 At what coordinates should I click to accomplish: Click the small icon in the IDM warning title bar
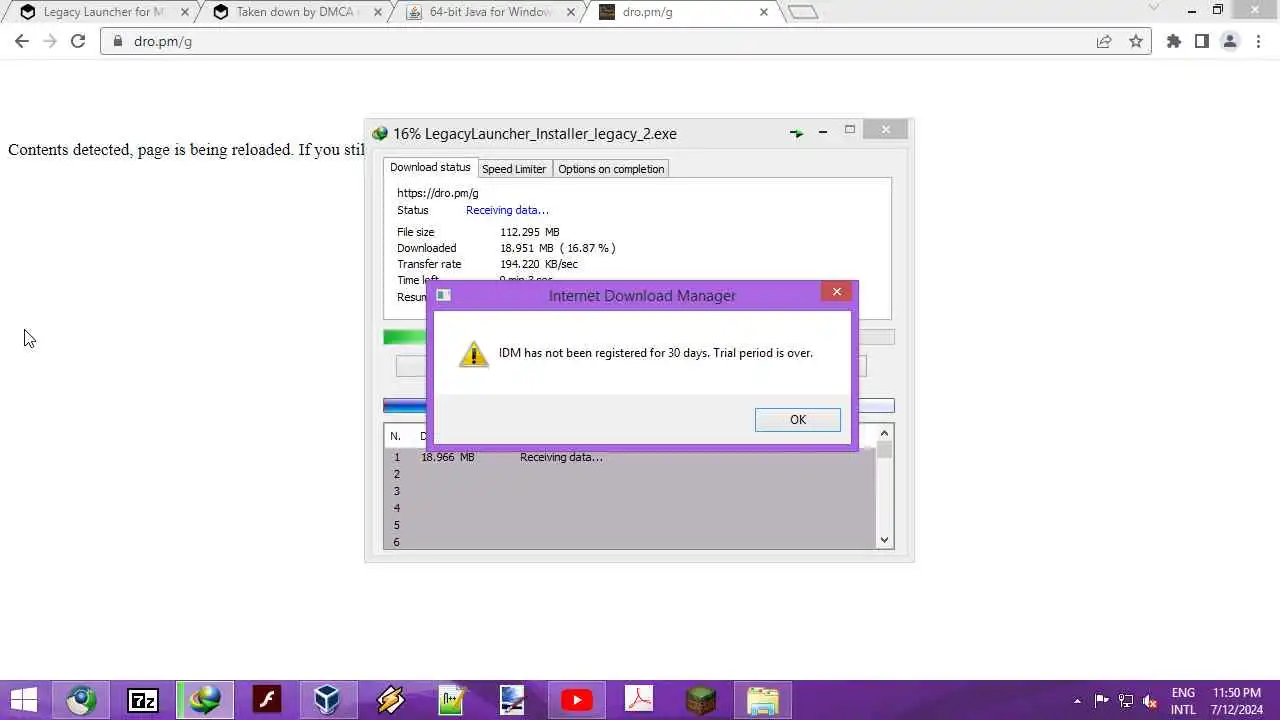point(443,295)
